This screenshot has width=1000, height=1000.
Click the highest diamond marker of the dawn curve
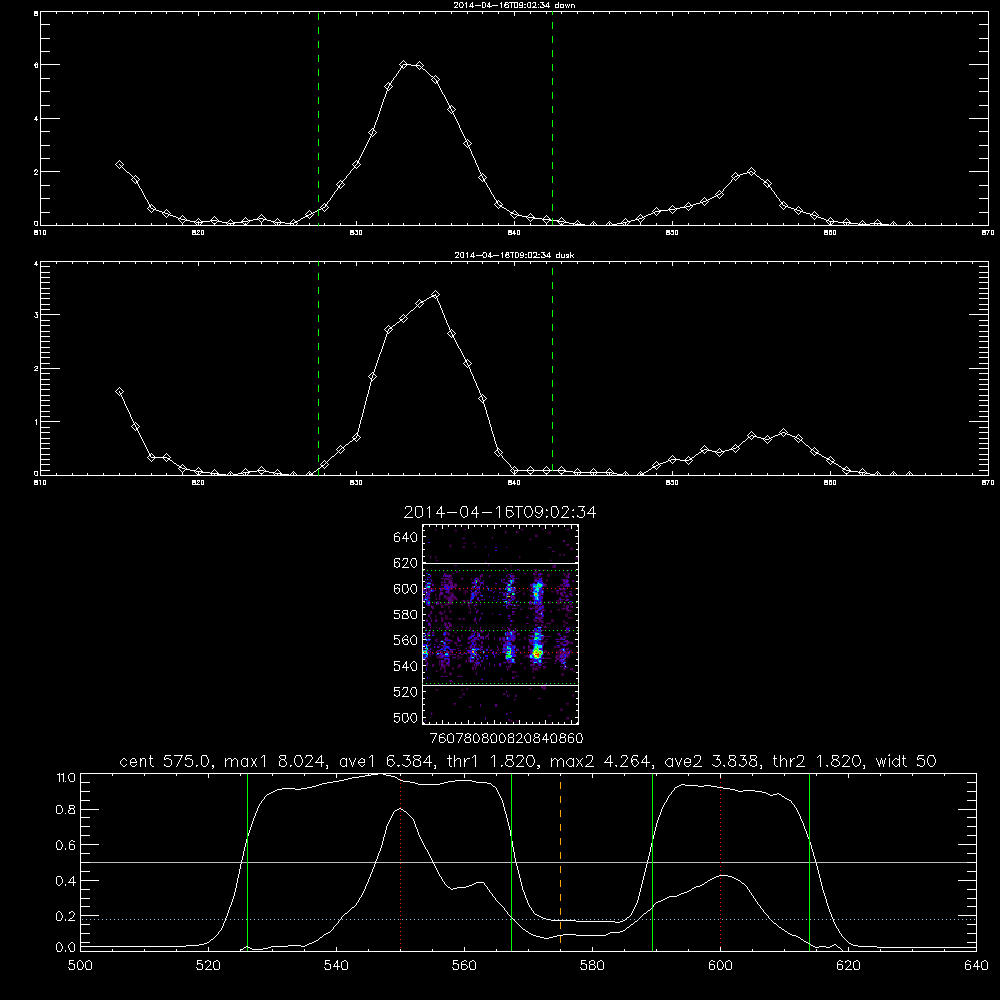[x=404, y=64]
